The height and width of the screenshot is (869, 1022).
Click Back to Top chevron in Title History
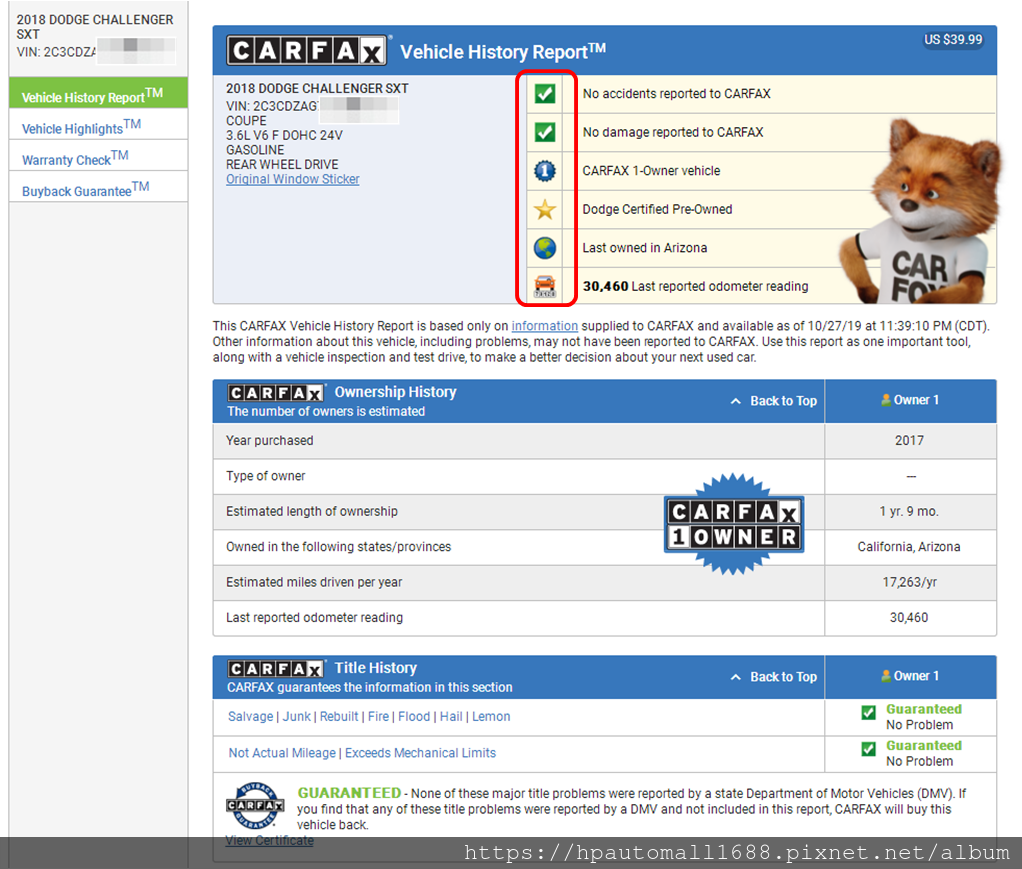click(736, 677)
